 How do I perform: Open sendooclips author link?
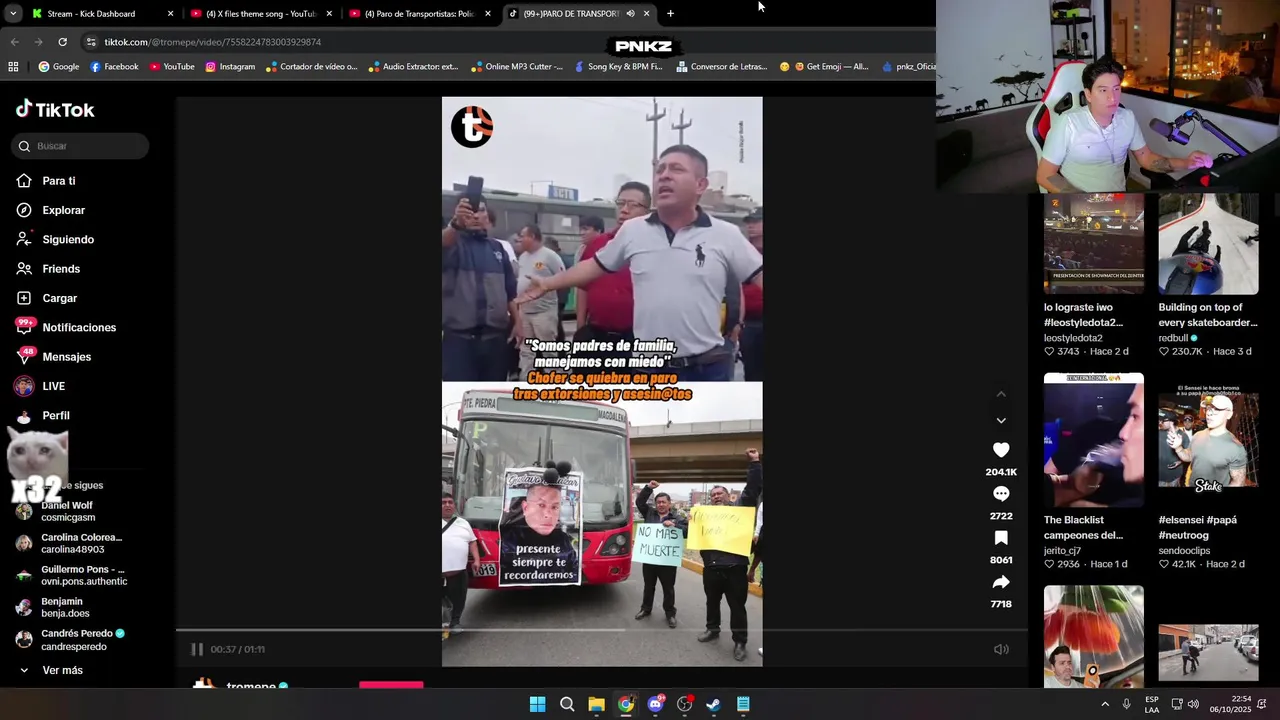pos(1186,550)
